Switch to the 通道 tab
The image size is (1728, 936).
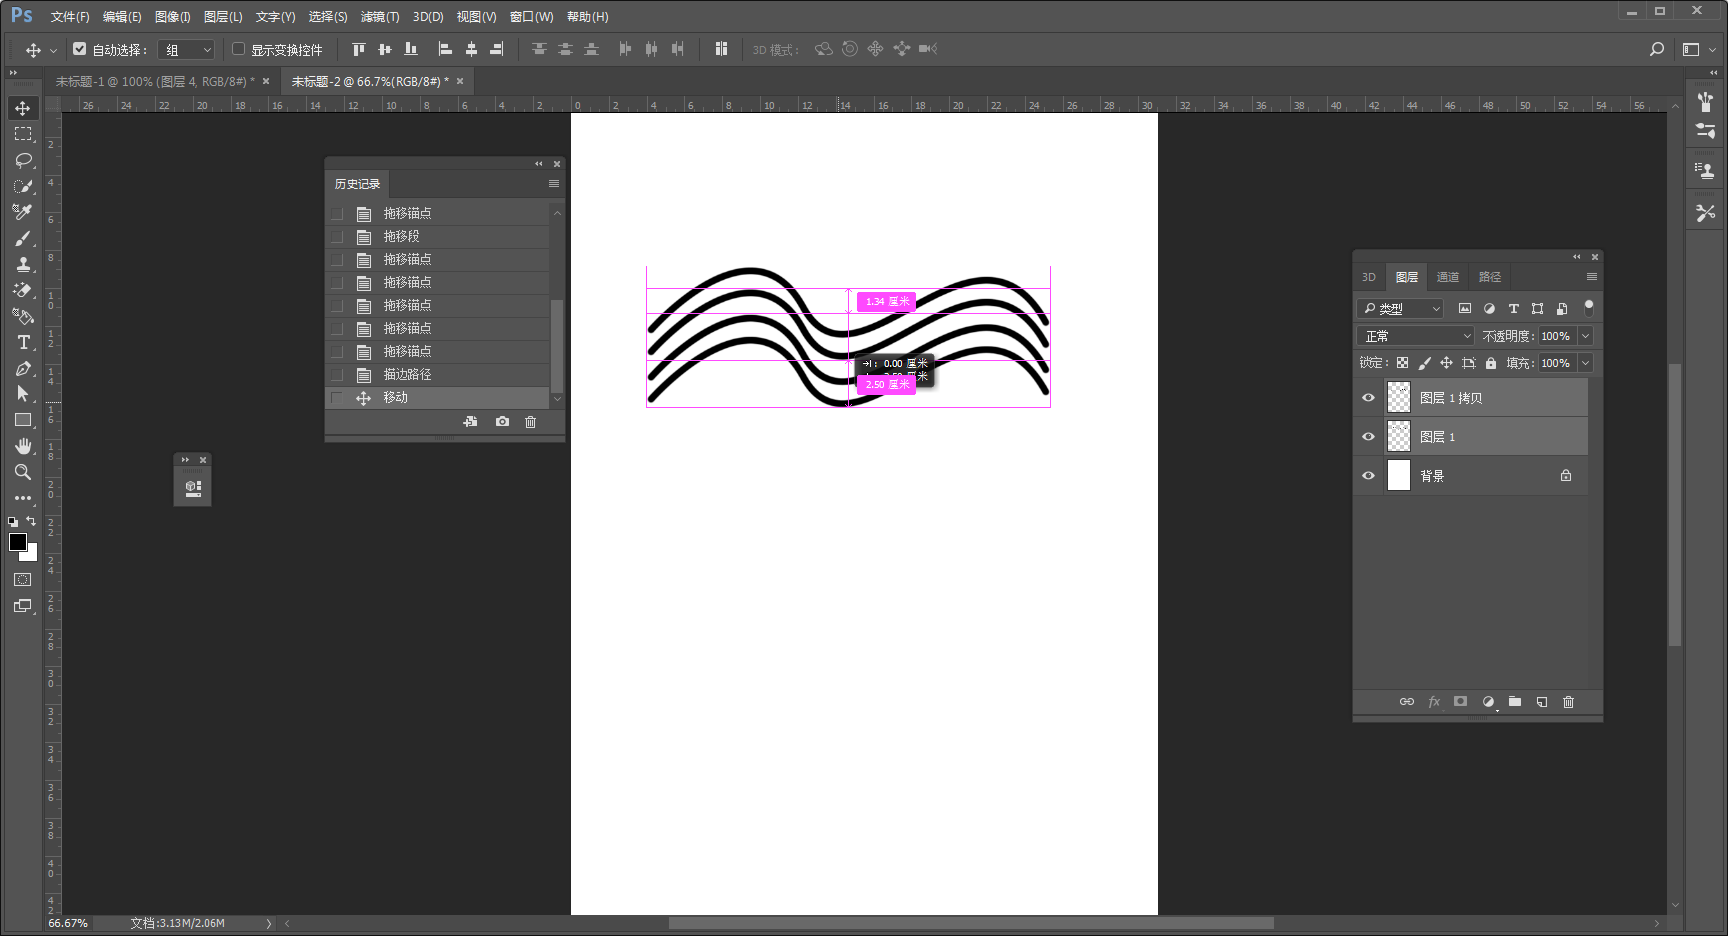coord(1448,277)
